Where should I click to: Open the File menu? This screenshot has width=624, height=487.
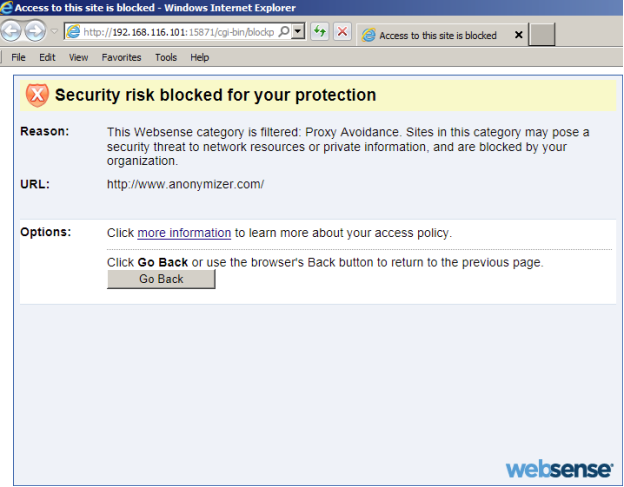point(18,57)
